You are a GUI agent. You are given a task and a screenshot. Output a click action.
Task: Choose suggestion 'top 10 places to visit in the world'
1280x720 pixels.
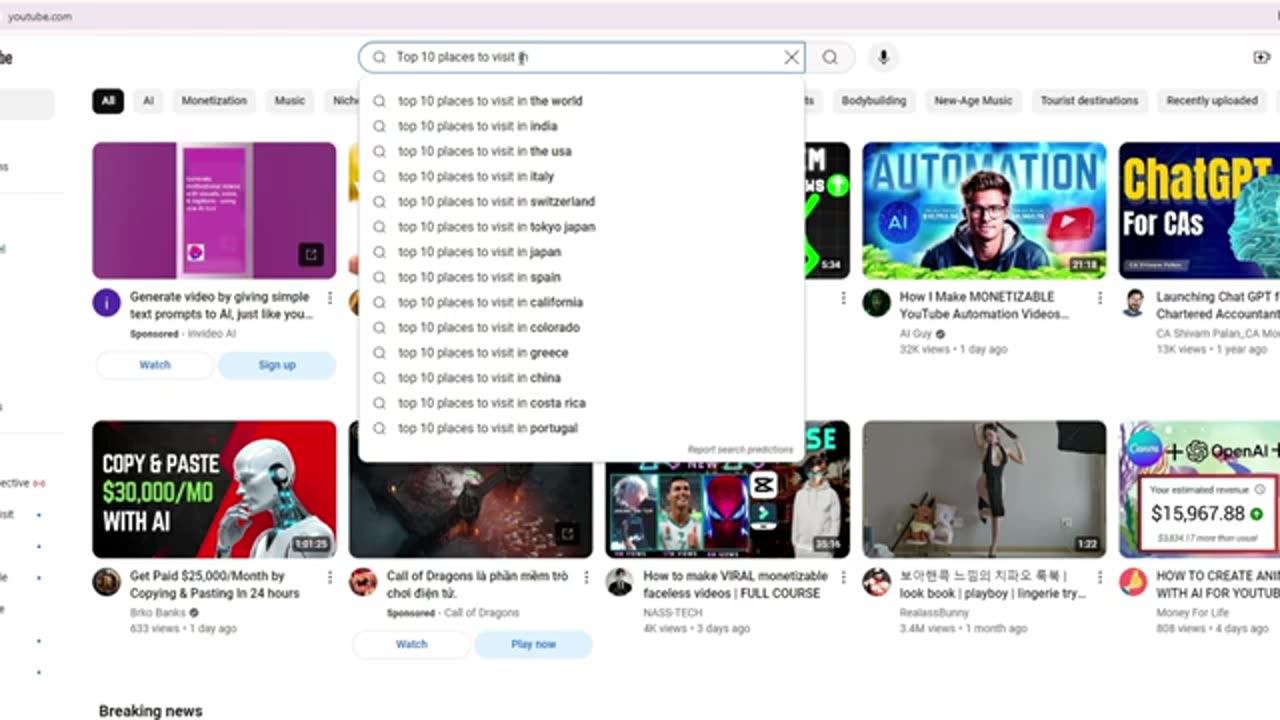[x=582, y=101]
